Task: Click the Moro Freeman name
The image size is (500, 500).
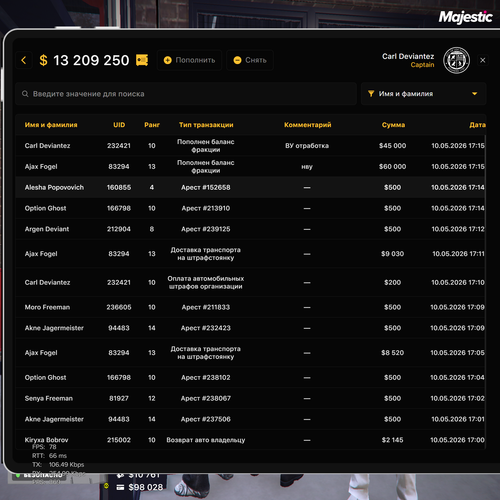Action: [47, 307]
